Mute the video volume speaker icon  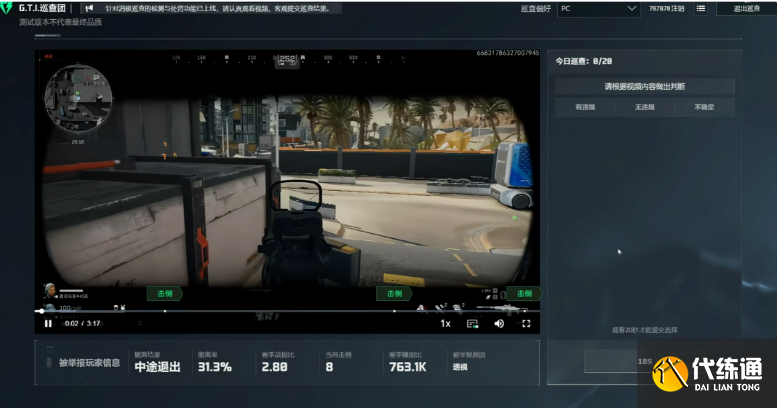[x=499, y=324]
